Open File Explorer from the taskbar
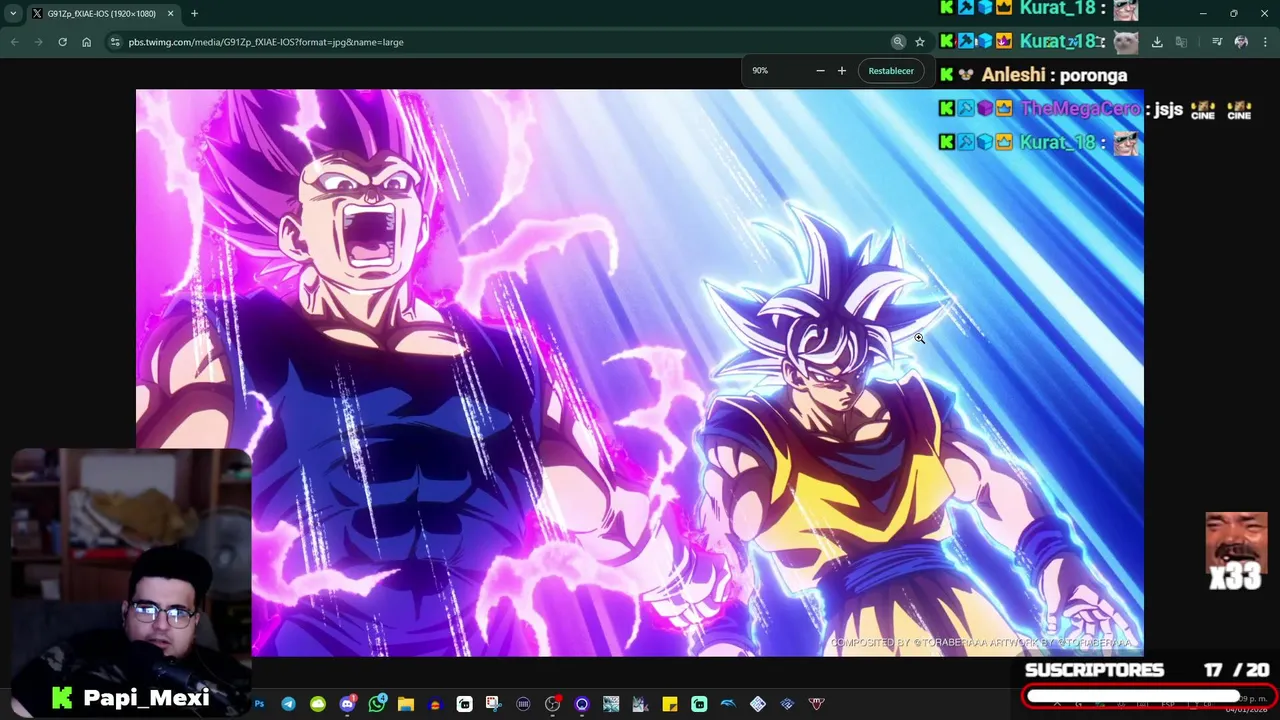Screen dimensions: 1280x720 [x=406, y=704]
